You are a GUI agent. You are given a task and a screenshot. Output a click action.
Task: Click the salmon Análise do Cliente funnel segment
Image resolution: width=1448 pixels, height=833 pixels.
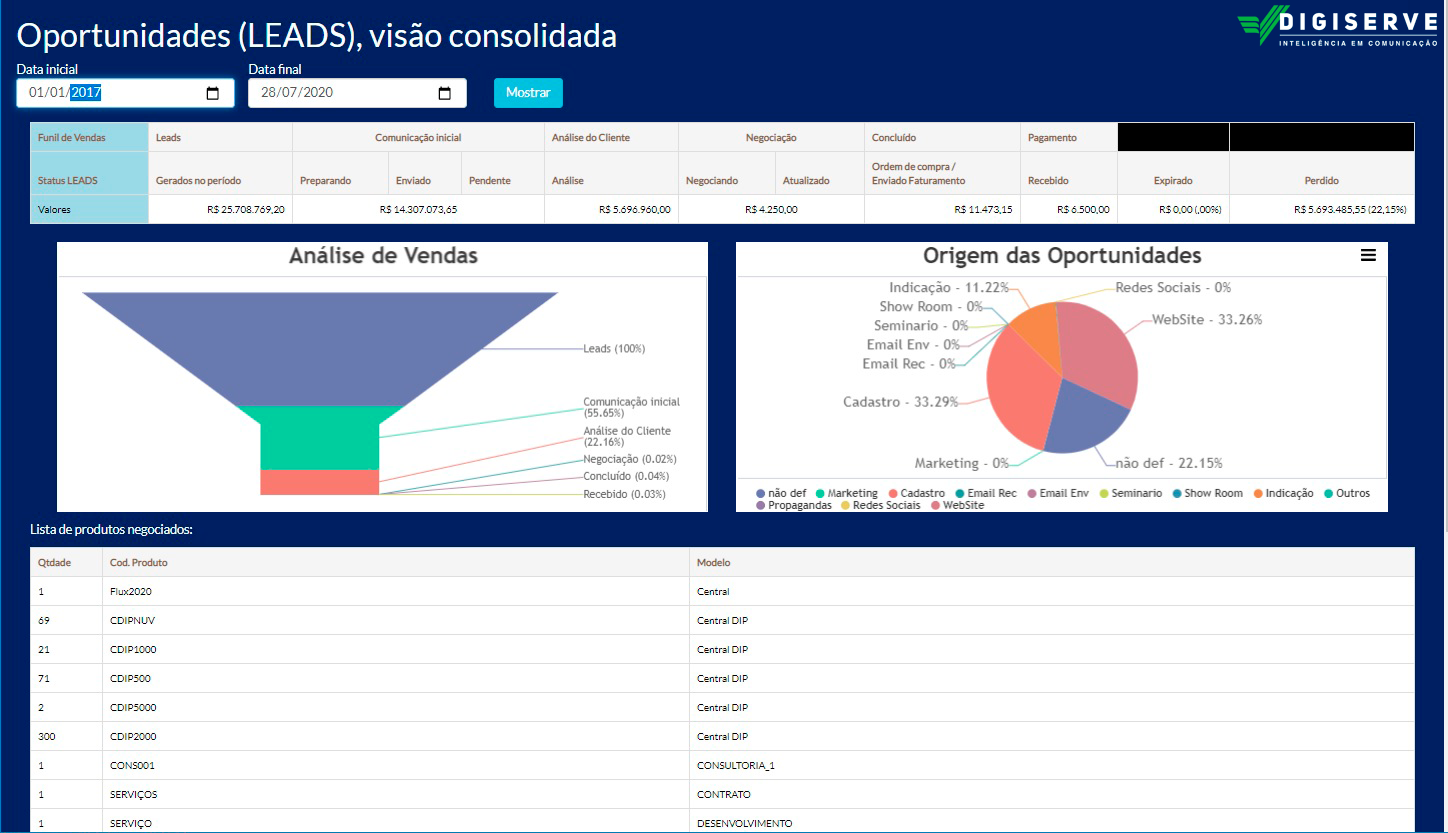pos(320,482)
